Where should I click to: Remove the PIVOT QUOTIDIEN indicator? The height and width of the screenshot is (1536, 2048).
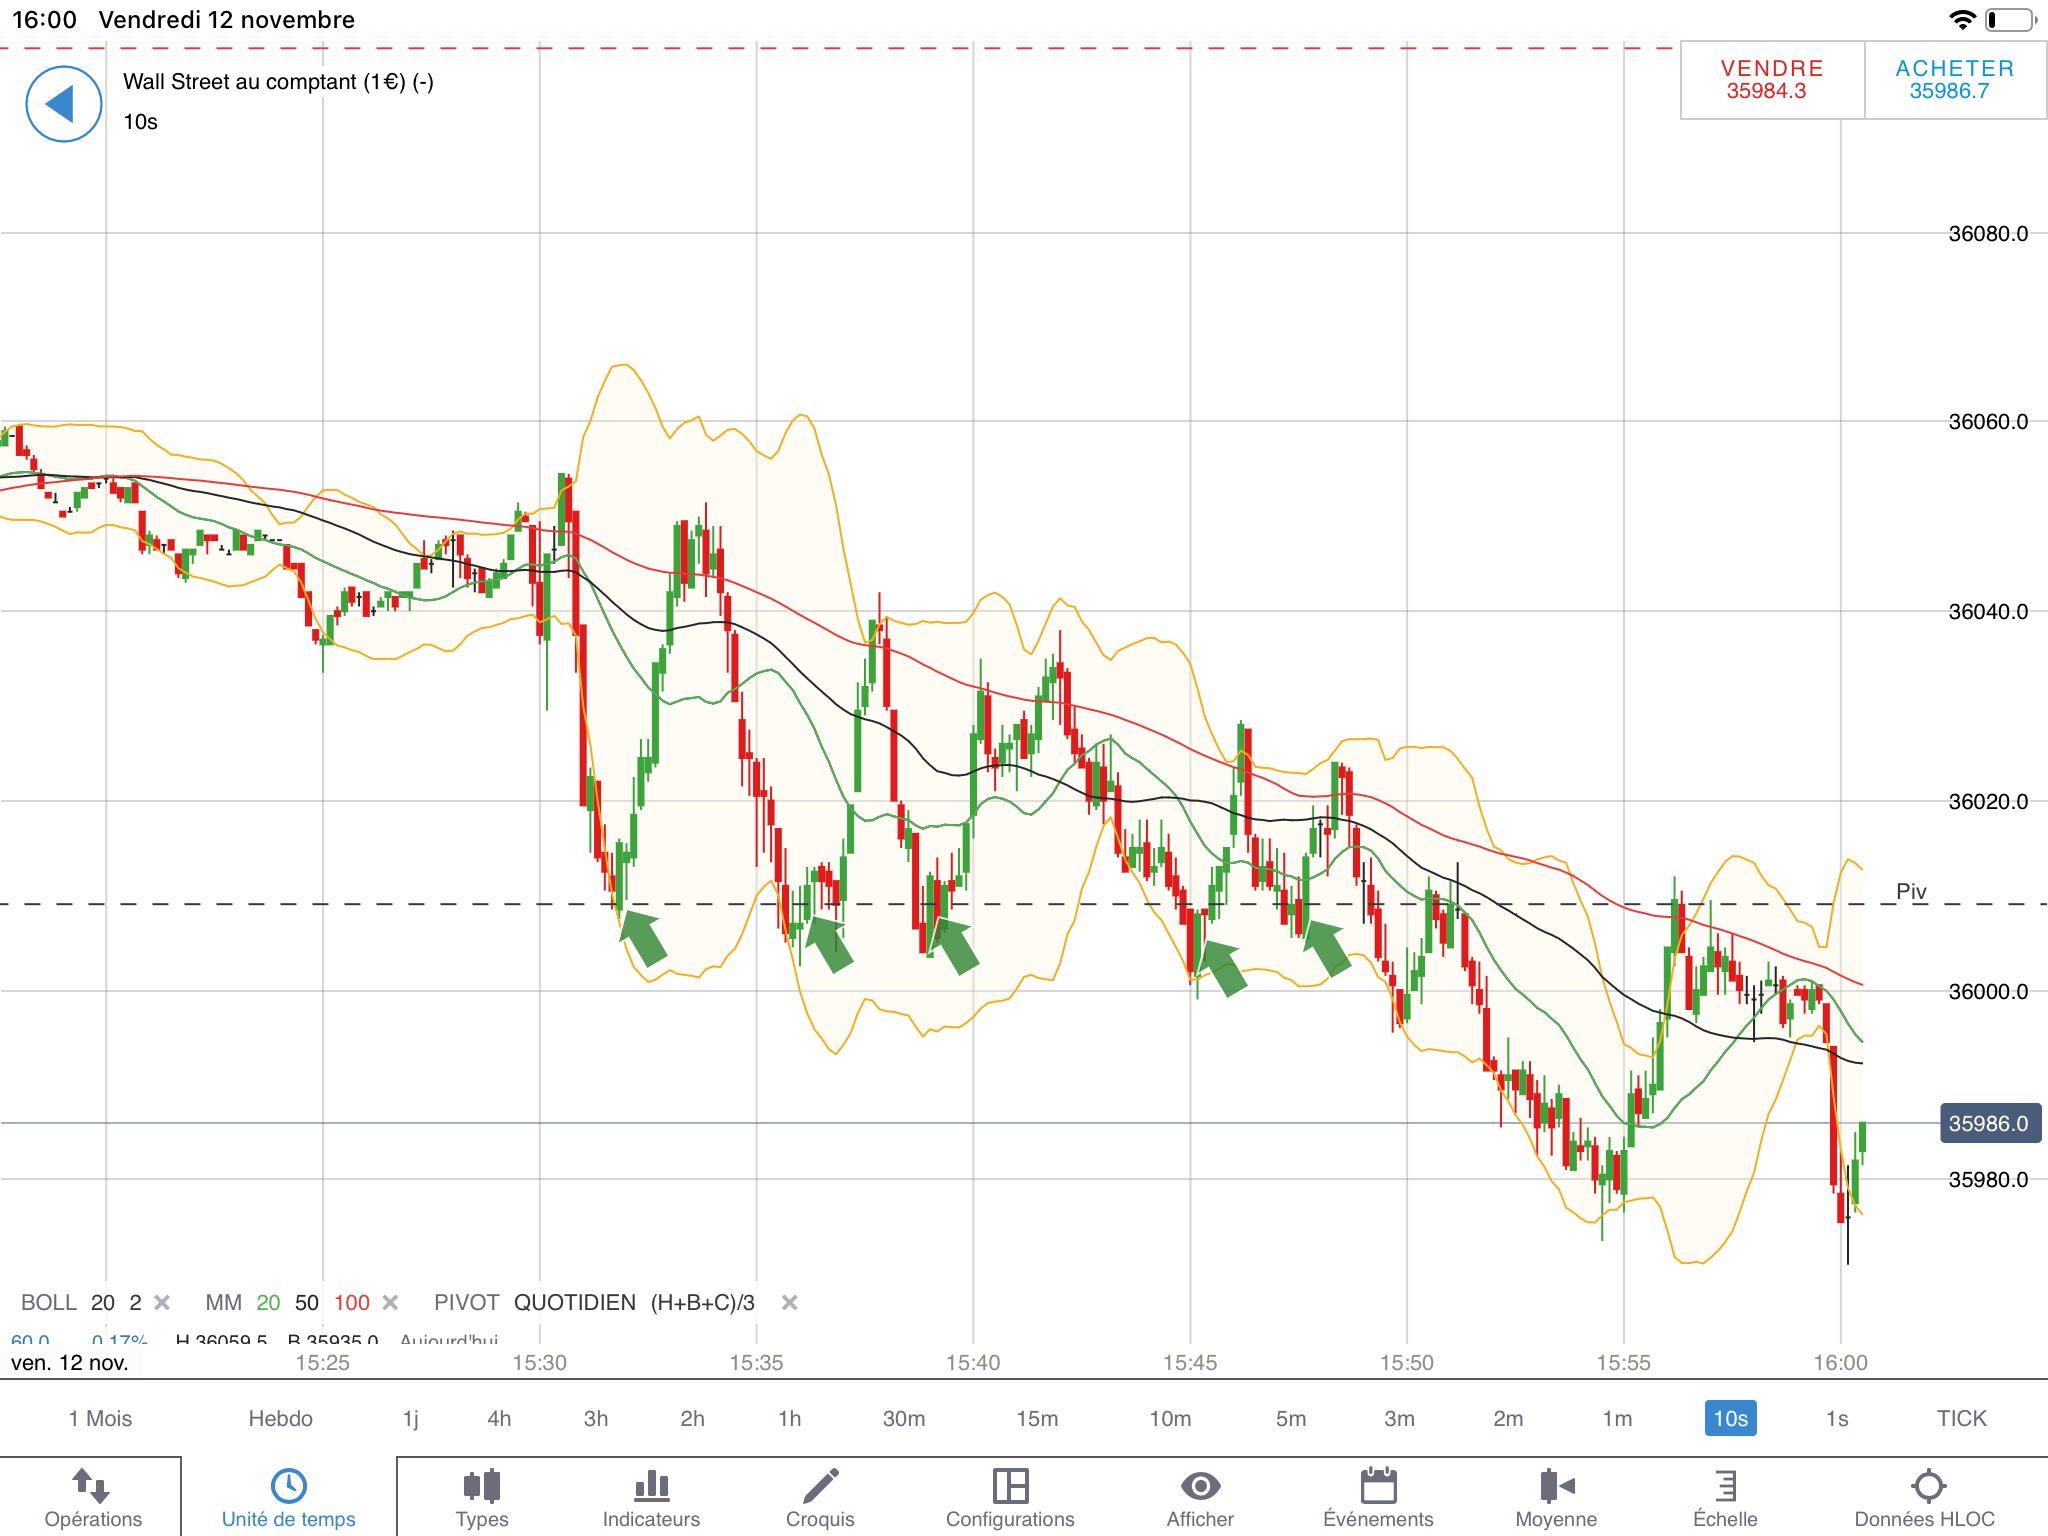click(789, 1302)
